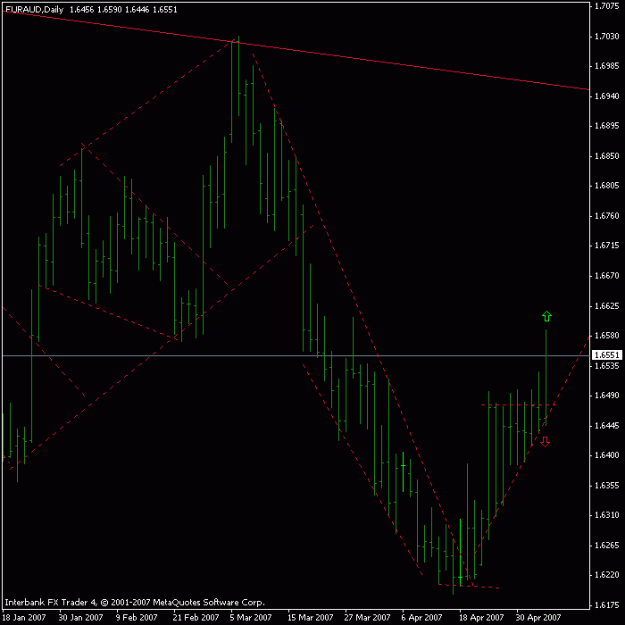Viewport: 625px width, 625px height.
Task: Click the 9 Feb 2007 date label
Action: [137, 617]
